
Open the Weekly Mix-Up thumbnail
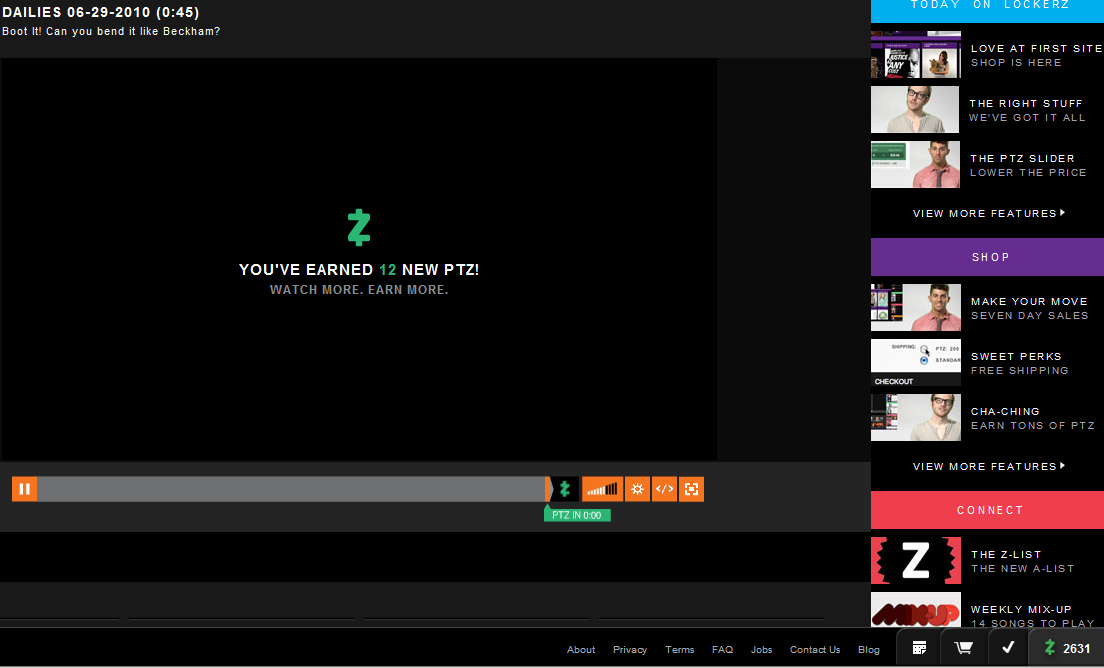(916, 610)
